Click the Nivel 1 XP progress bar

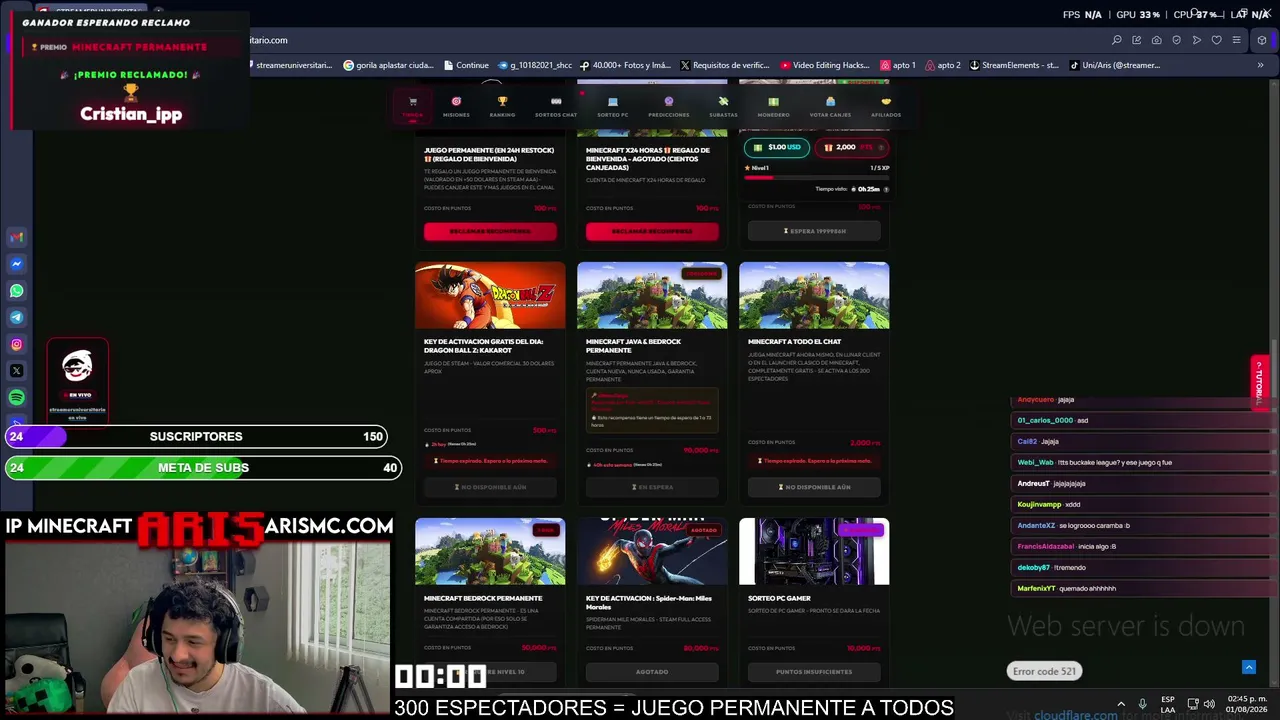pos(816,176)
